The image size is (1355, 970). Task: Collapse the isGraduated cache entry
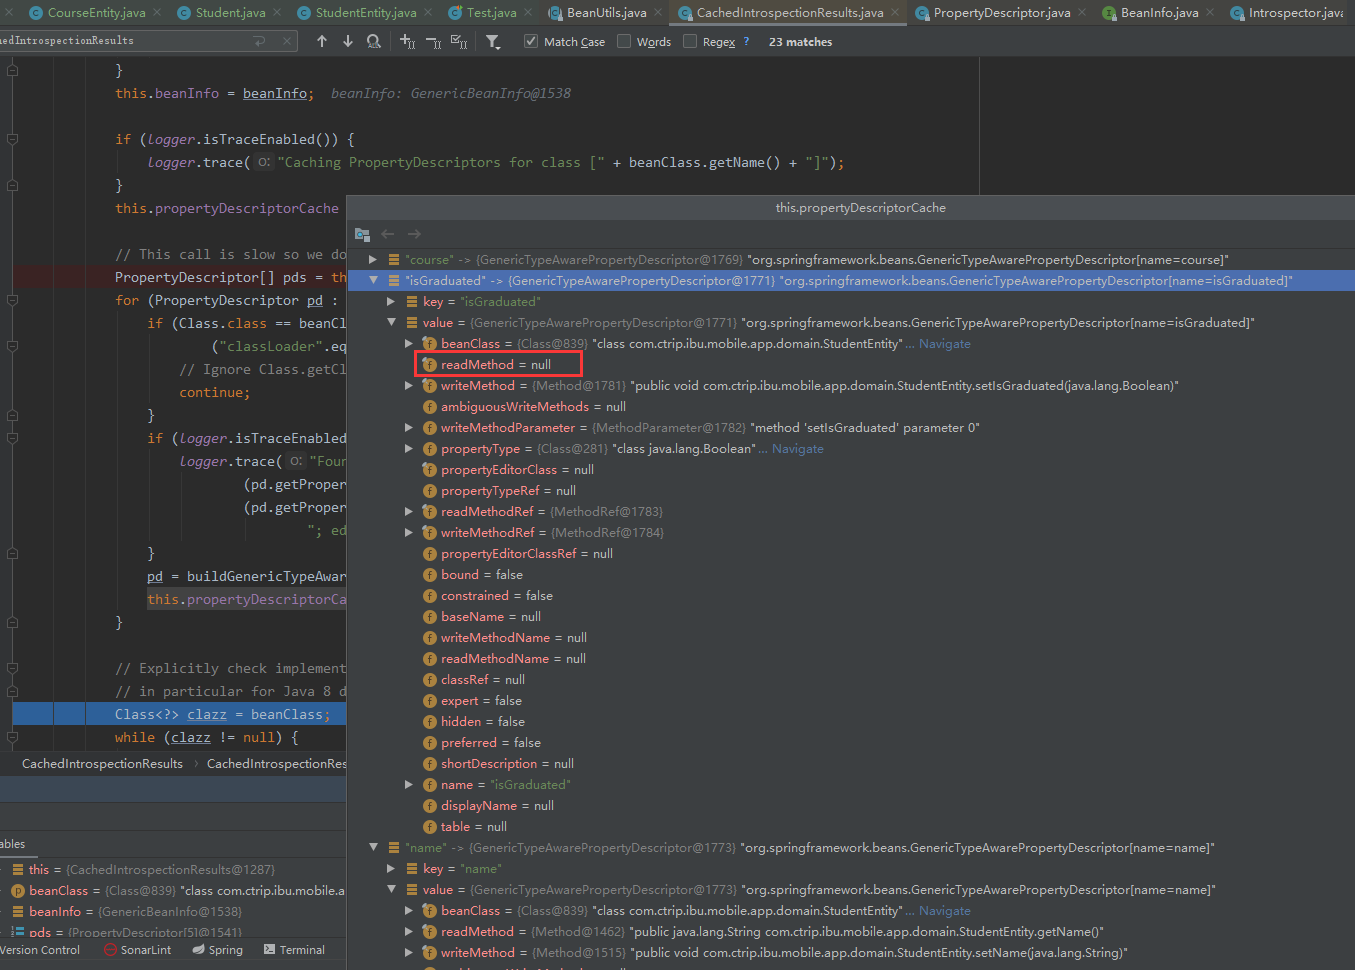[374, 280]
